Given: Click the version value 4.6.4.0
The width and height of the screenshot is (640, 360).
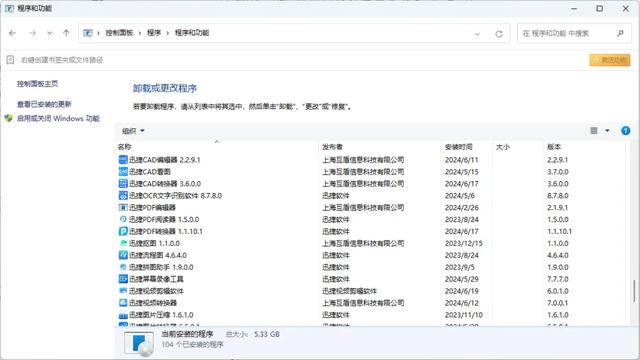Looking at the screenshot, I should tap(558, 255).
